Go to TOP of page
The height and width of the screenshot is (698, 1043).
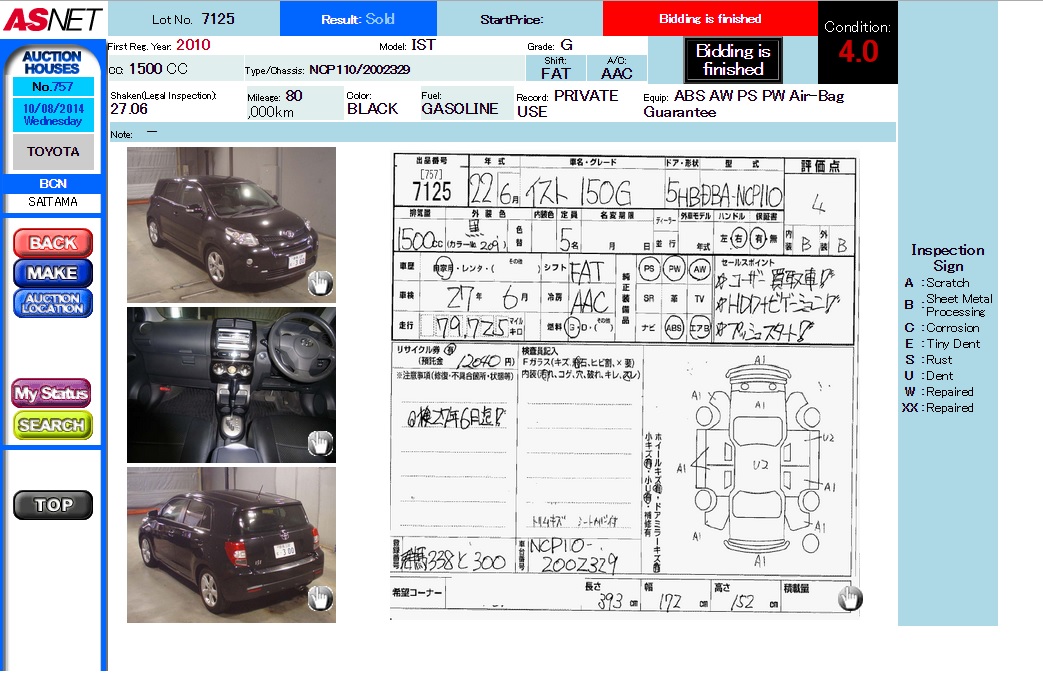[53, 505]
